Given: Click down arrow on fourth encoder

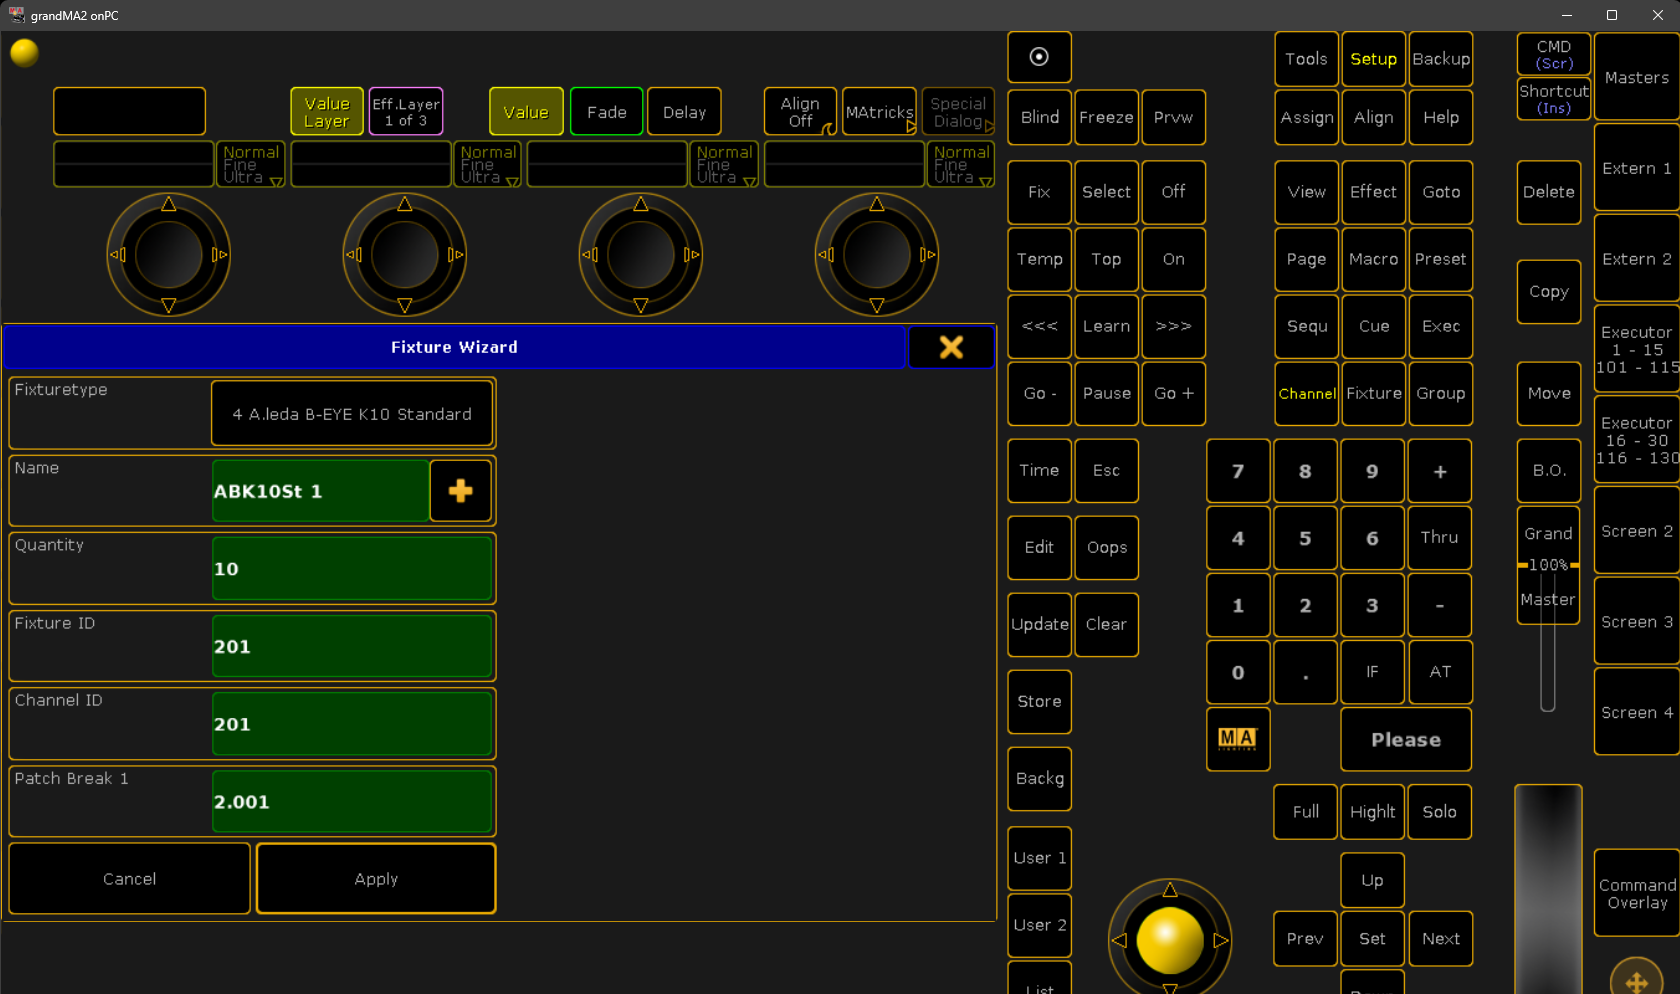Looking at the screenshot, I should 877,305.
